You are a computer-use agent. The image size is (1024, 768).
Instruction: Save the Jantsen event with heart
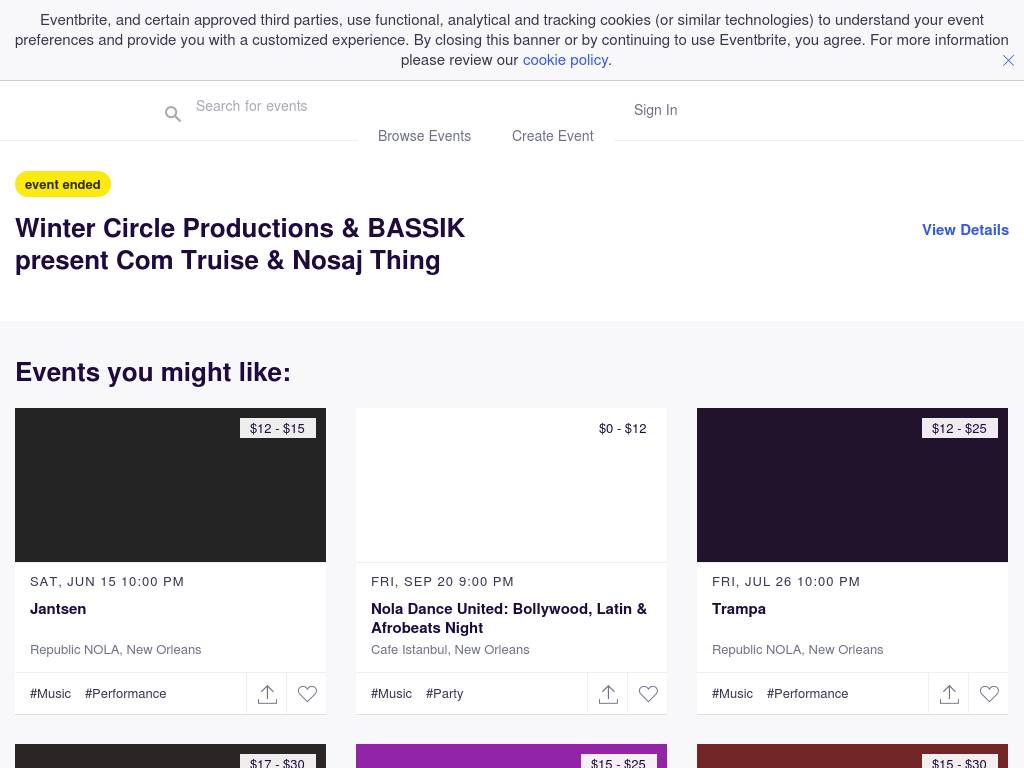307,694
